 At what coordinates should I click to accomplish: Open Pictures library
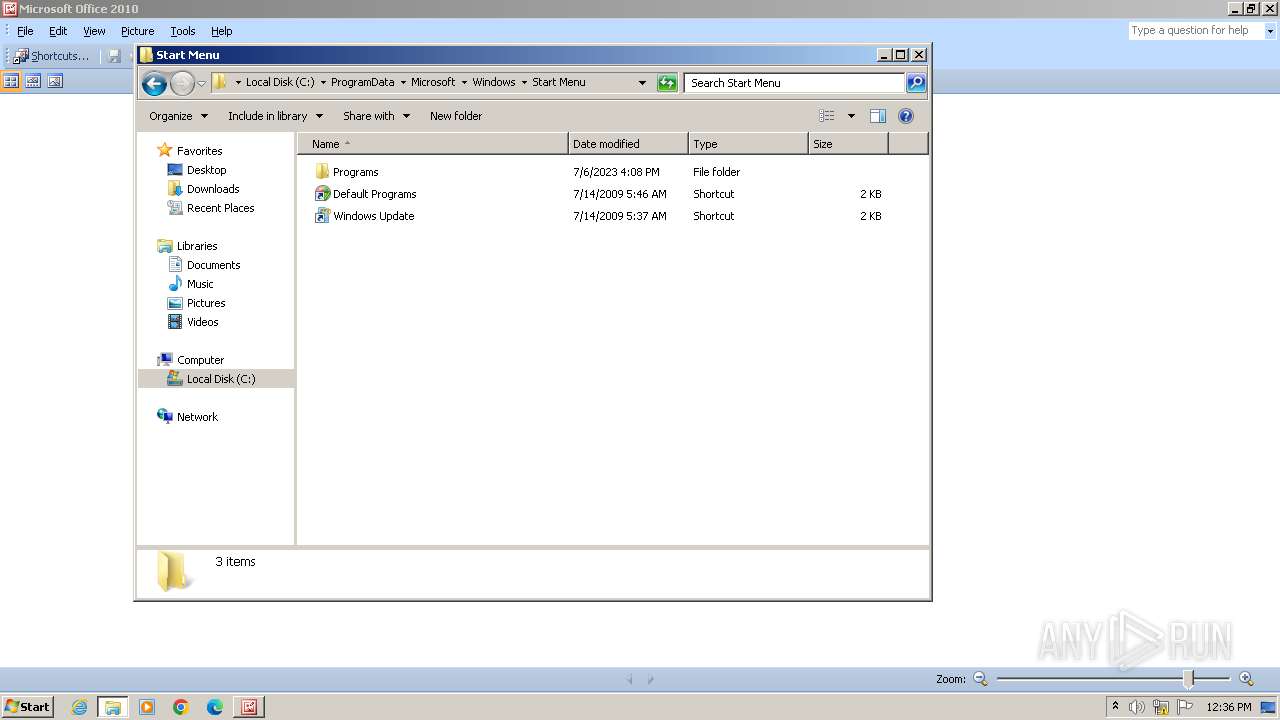[x=206, y=303]
